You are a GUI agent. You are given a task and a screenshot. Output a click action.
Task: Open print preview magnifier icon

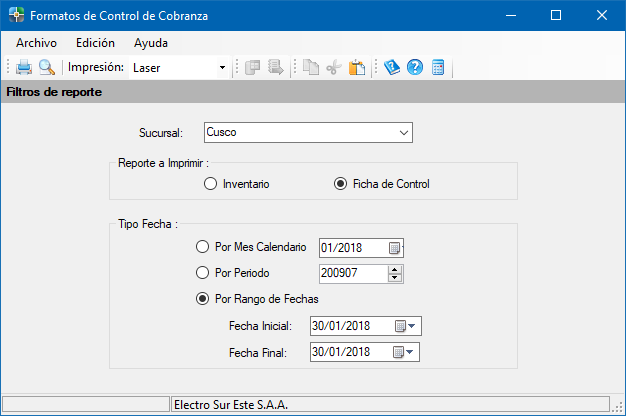tap(47, 67)
